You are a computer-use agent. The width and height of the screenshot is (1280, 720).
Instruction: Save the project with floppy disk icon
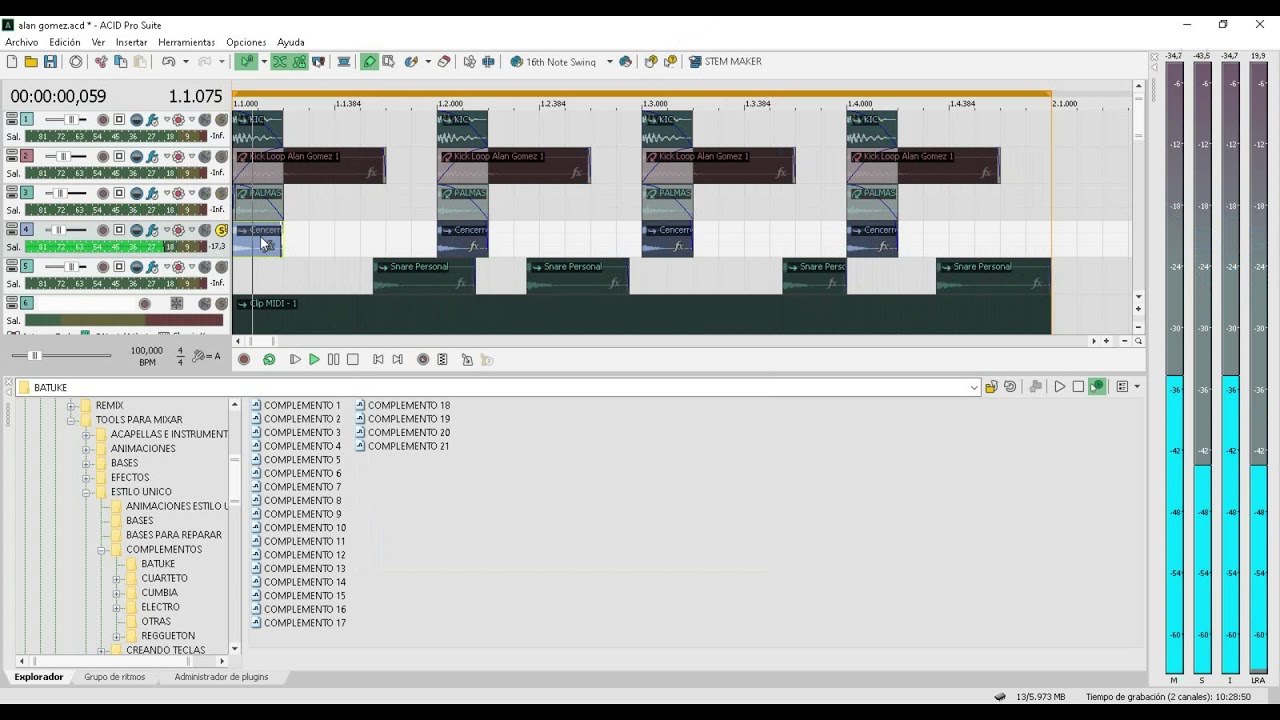[50, 62]
